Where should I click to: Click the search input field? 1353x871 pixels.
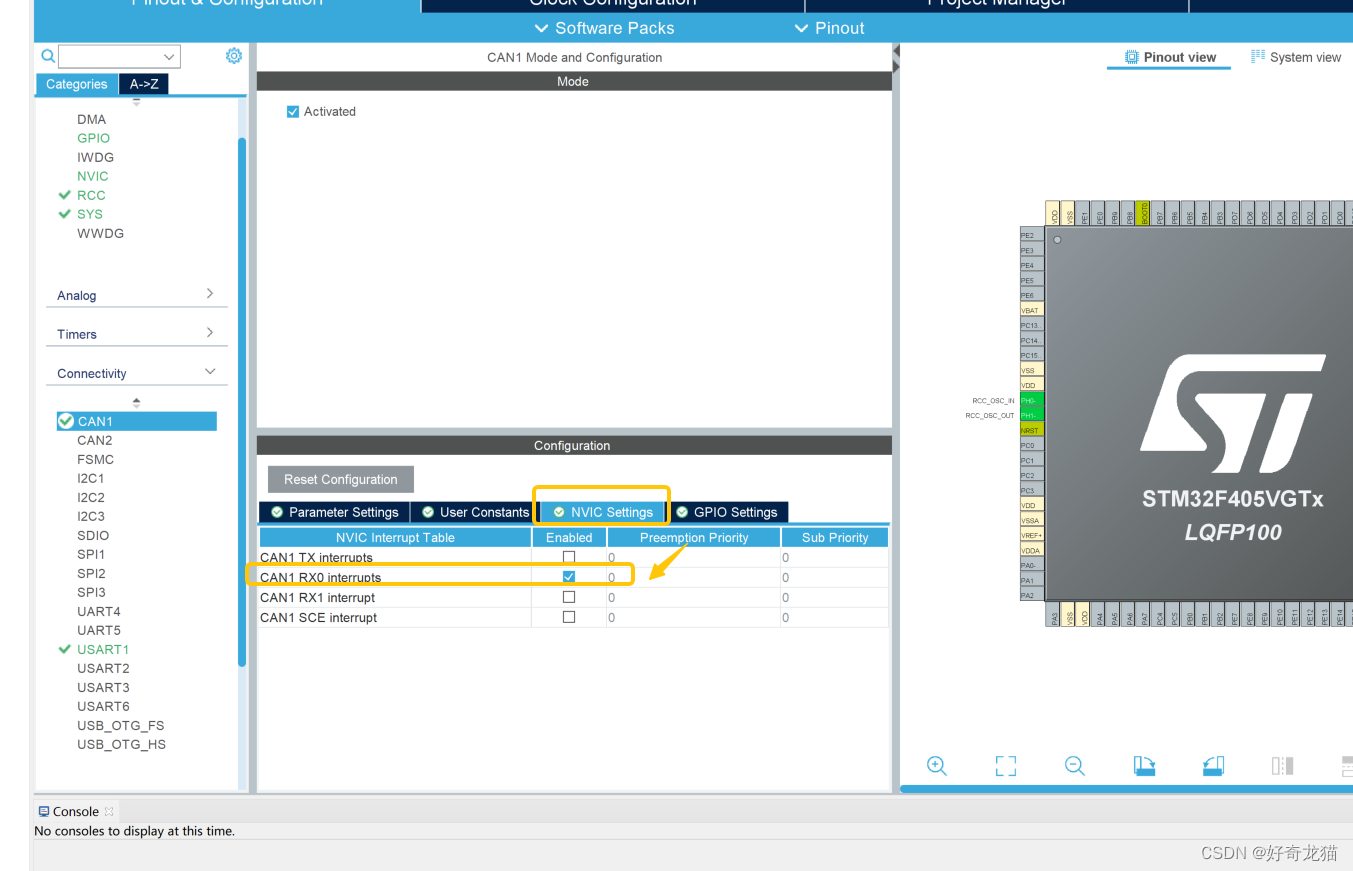pyautogui.click(x=109, y=57)
